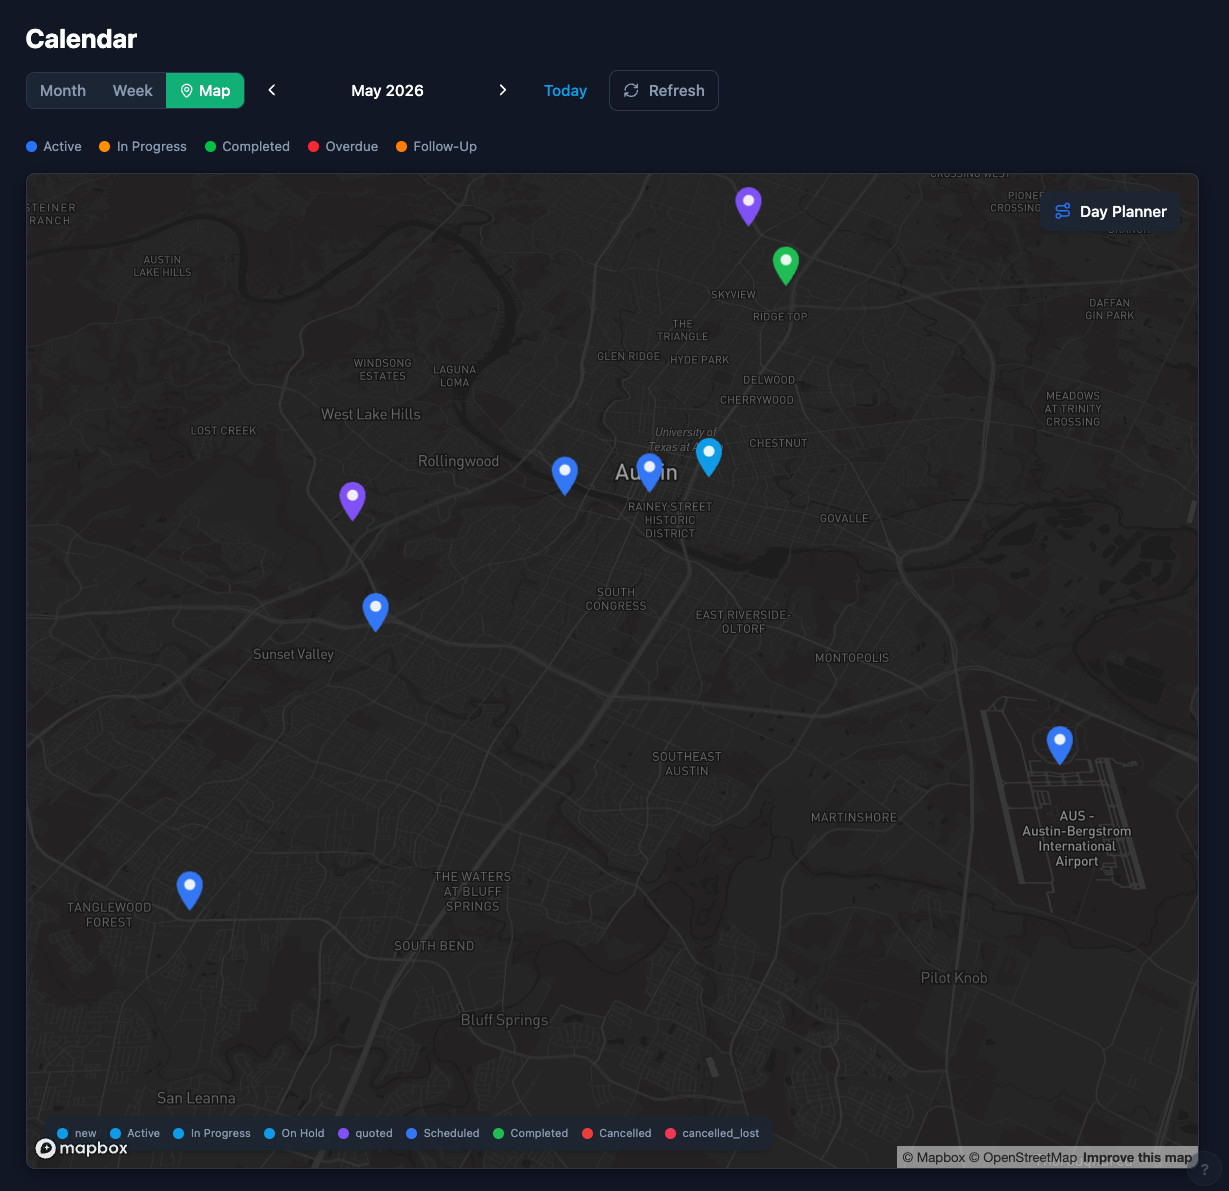Switch to the Month view tab
This screenshot has height=1191, width=1229.
63,91
